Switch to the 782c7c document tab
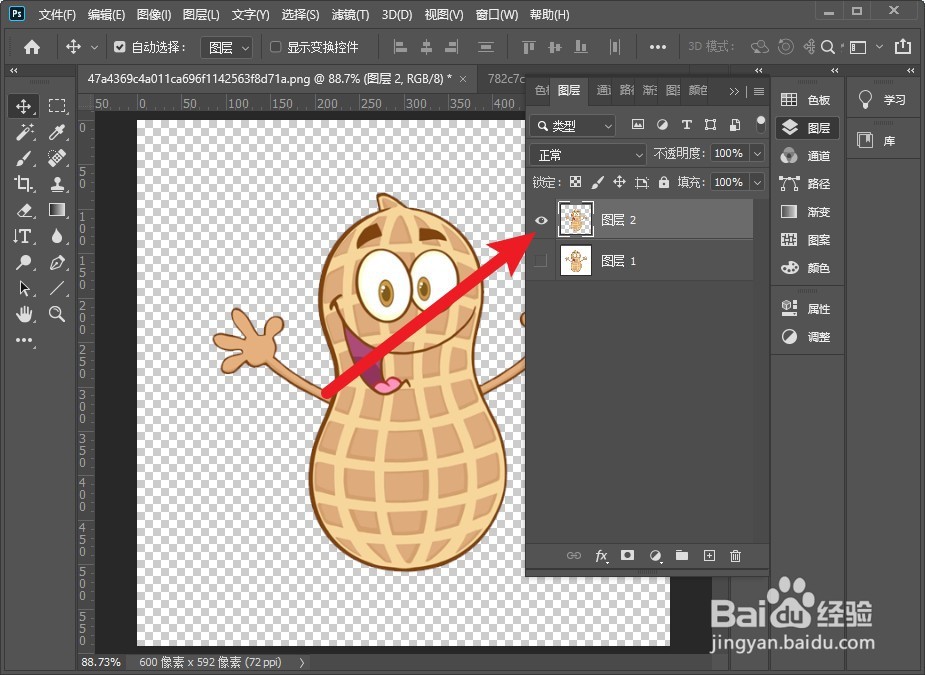 click(x=506, y=78)
